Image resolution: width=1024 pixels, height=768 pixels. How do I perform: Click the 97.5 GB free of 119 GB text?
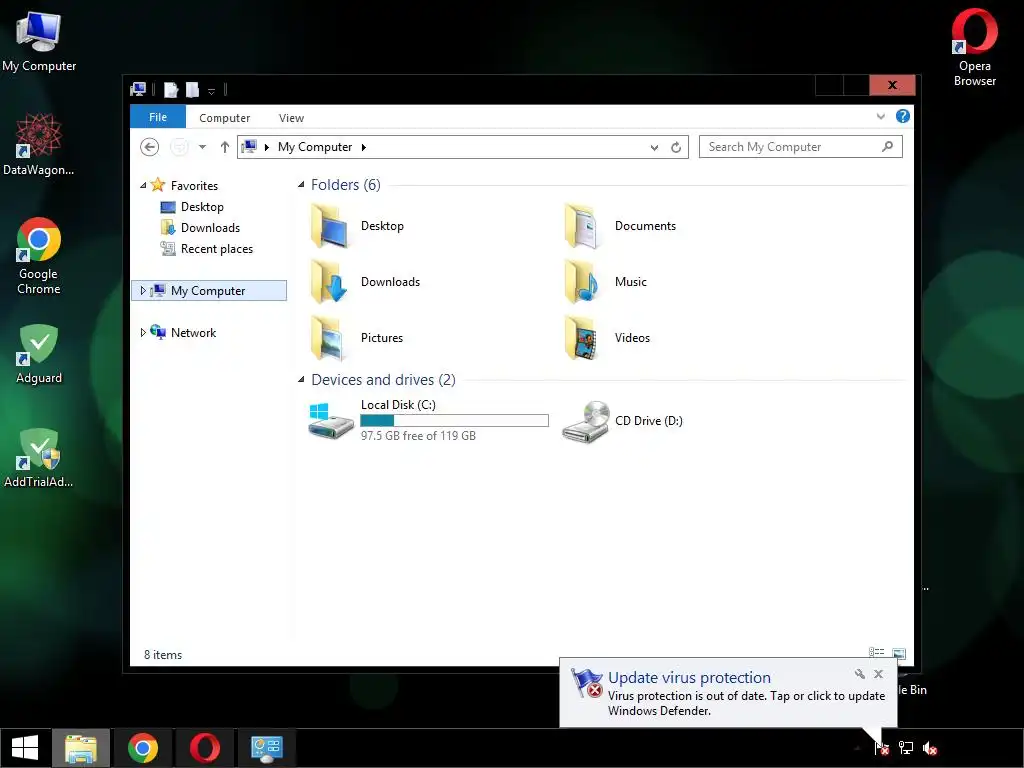pyautogui.click(x=418, y=436)
